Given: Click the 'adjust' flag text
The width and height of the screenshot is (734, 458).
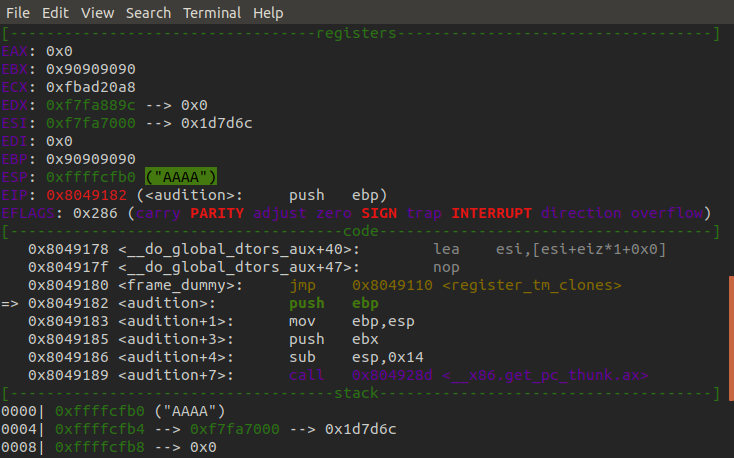Looking at the screenshot, I should pos(280,213).
